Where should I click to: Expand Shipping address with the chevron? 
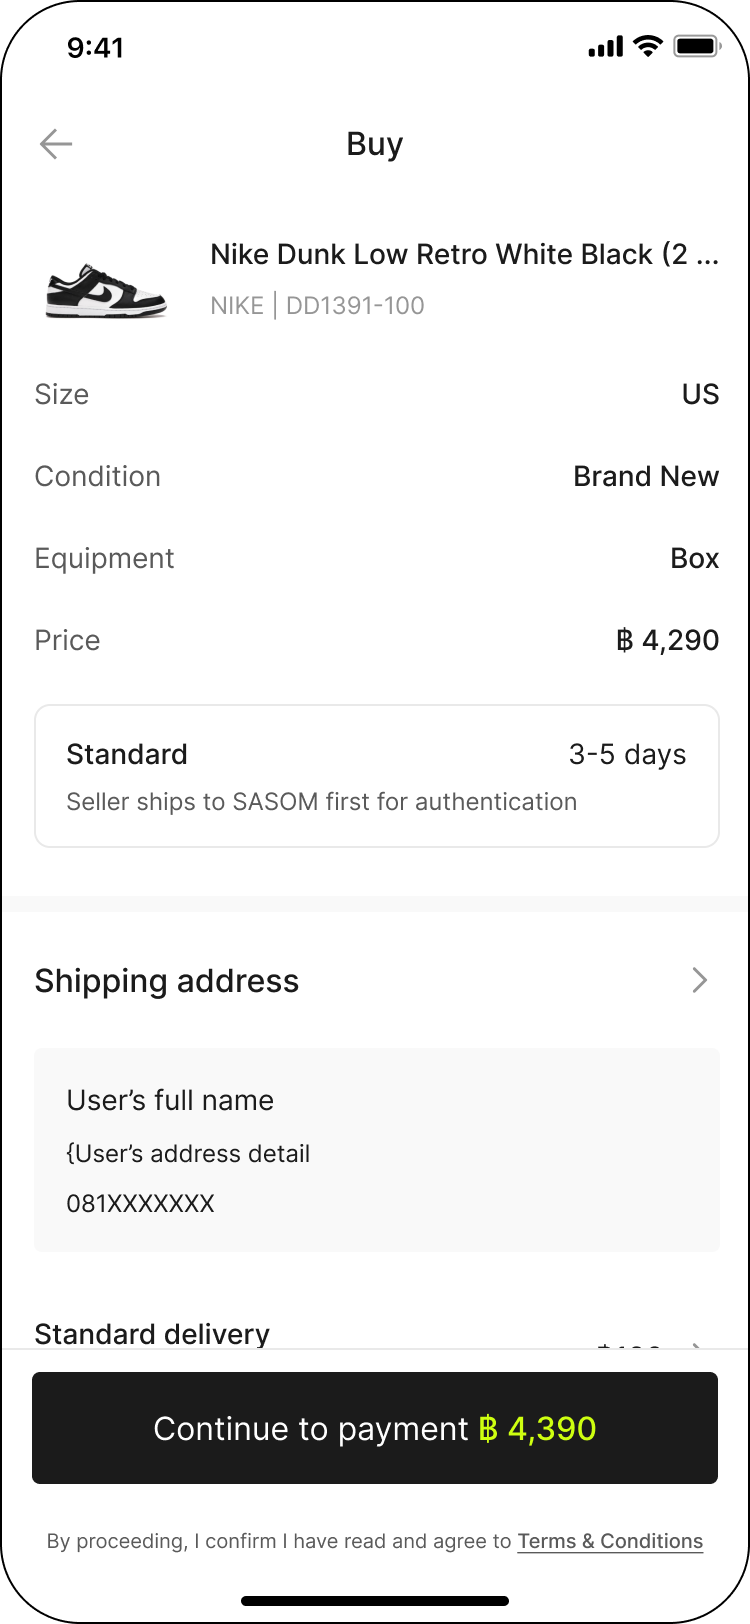point(700,980)
